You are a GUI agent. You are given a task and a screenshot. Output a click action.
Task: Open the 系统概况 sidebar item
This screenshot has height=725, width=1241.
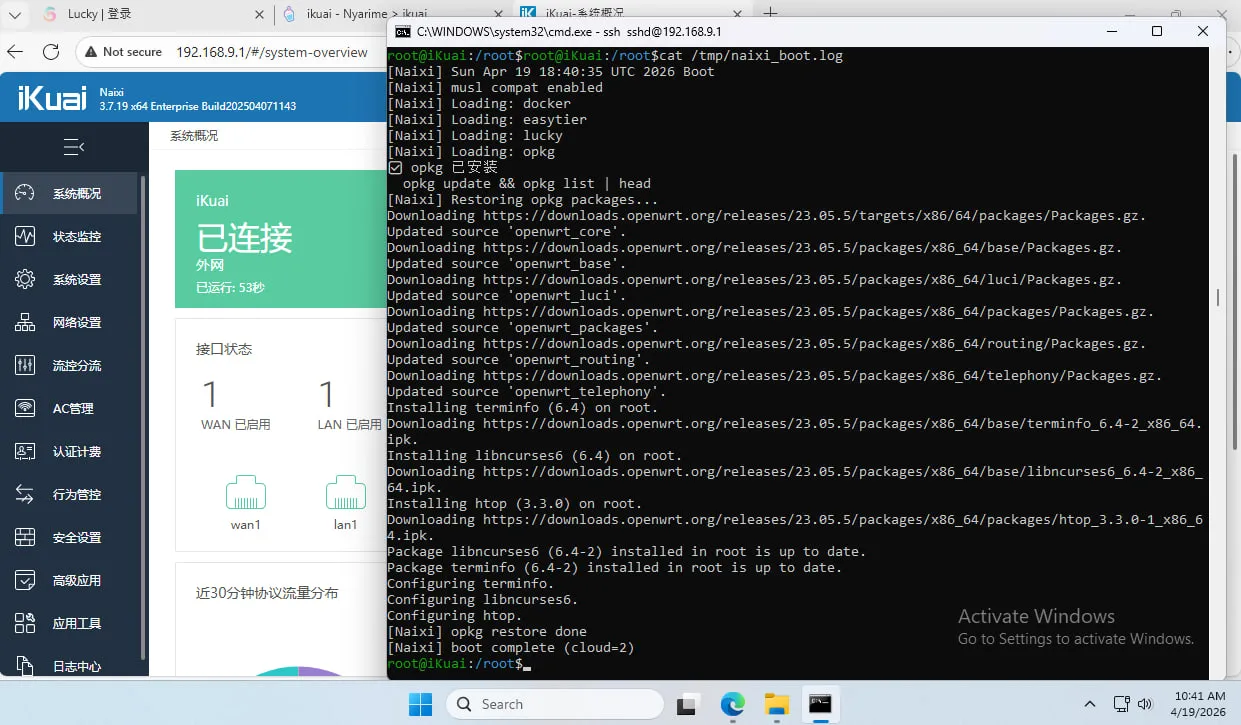coord(76,194)
